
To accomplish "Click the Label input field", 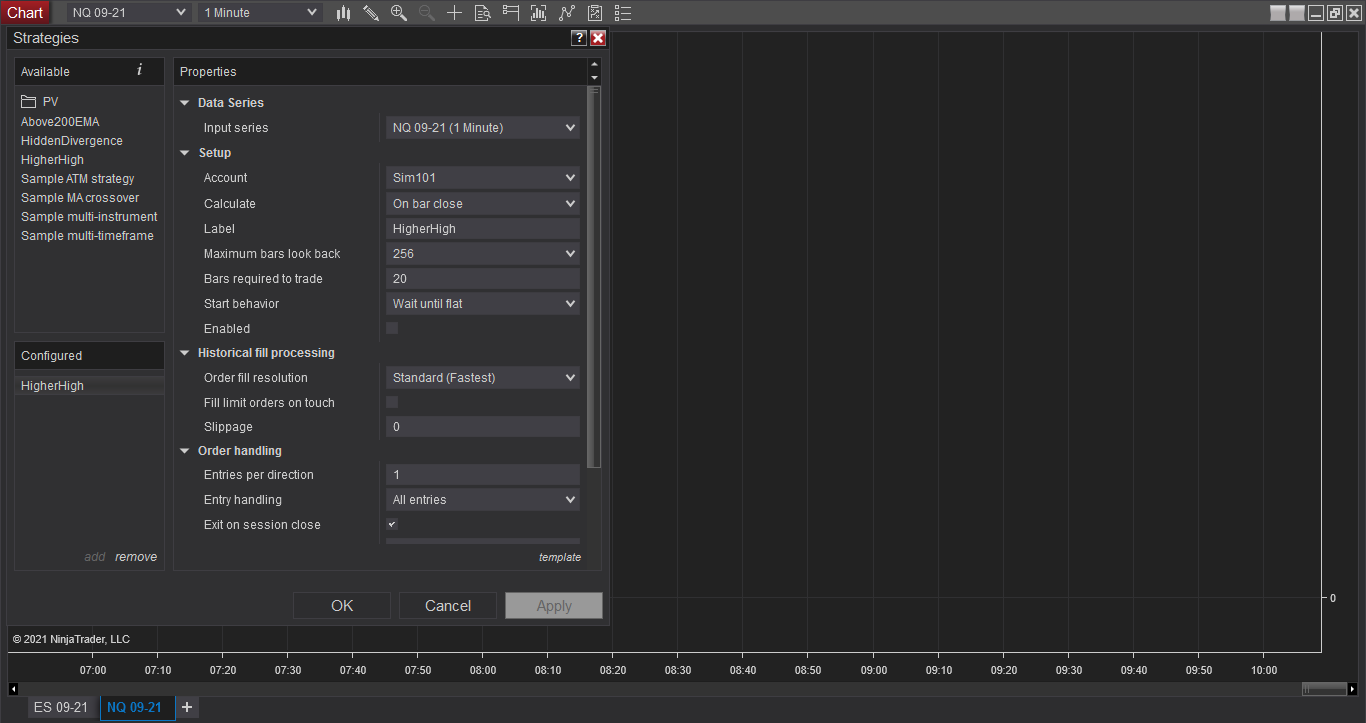I will click(483, 229).
